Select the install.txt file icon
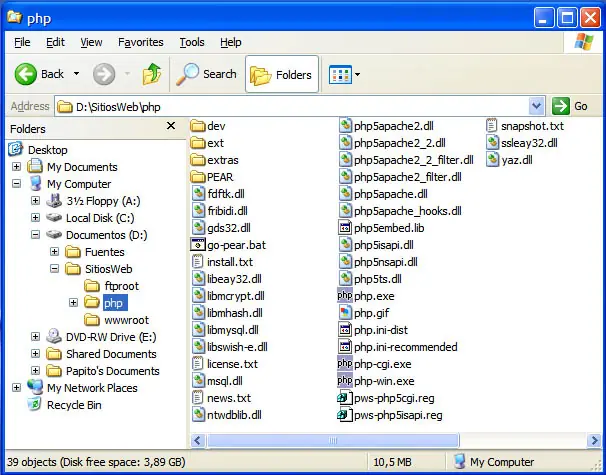606x475 pixels. coord(198,262)
